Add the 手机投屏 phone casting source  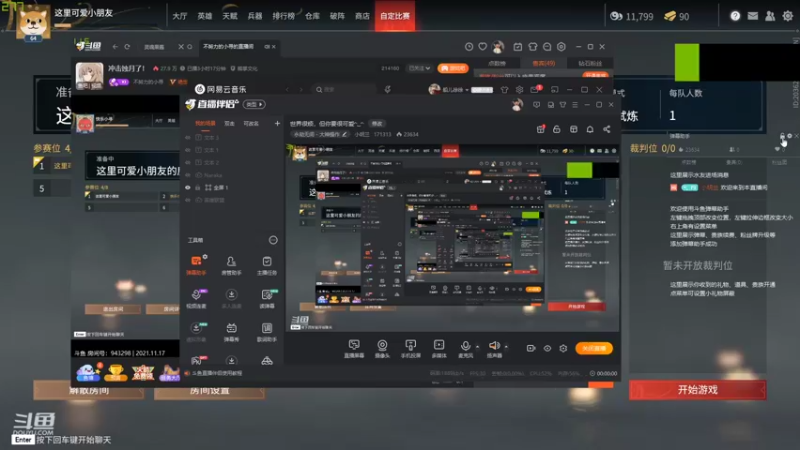click(410, 349)
